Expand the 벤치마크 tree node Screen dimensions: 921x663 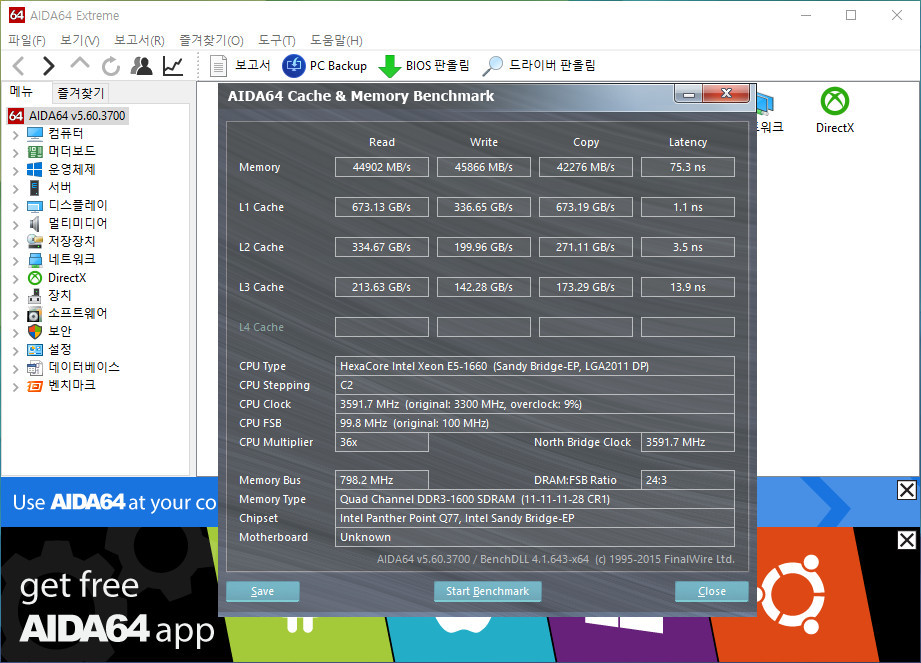point(16,387)
